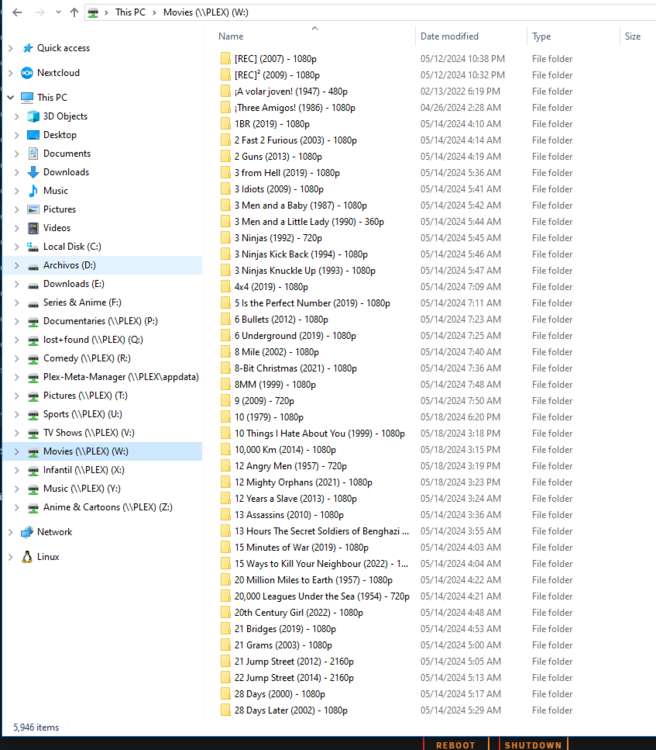Click the Local Disk (C:) drive icon

click(x=33, y=247)
